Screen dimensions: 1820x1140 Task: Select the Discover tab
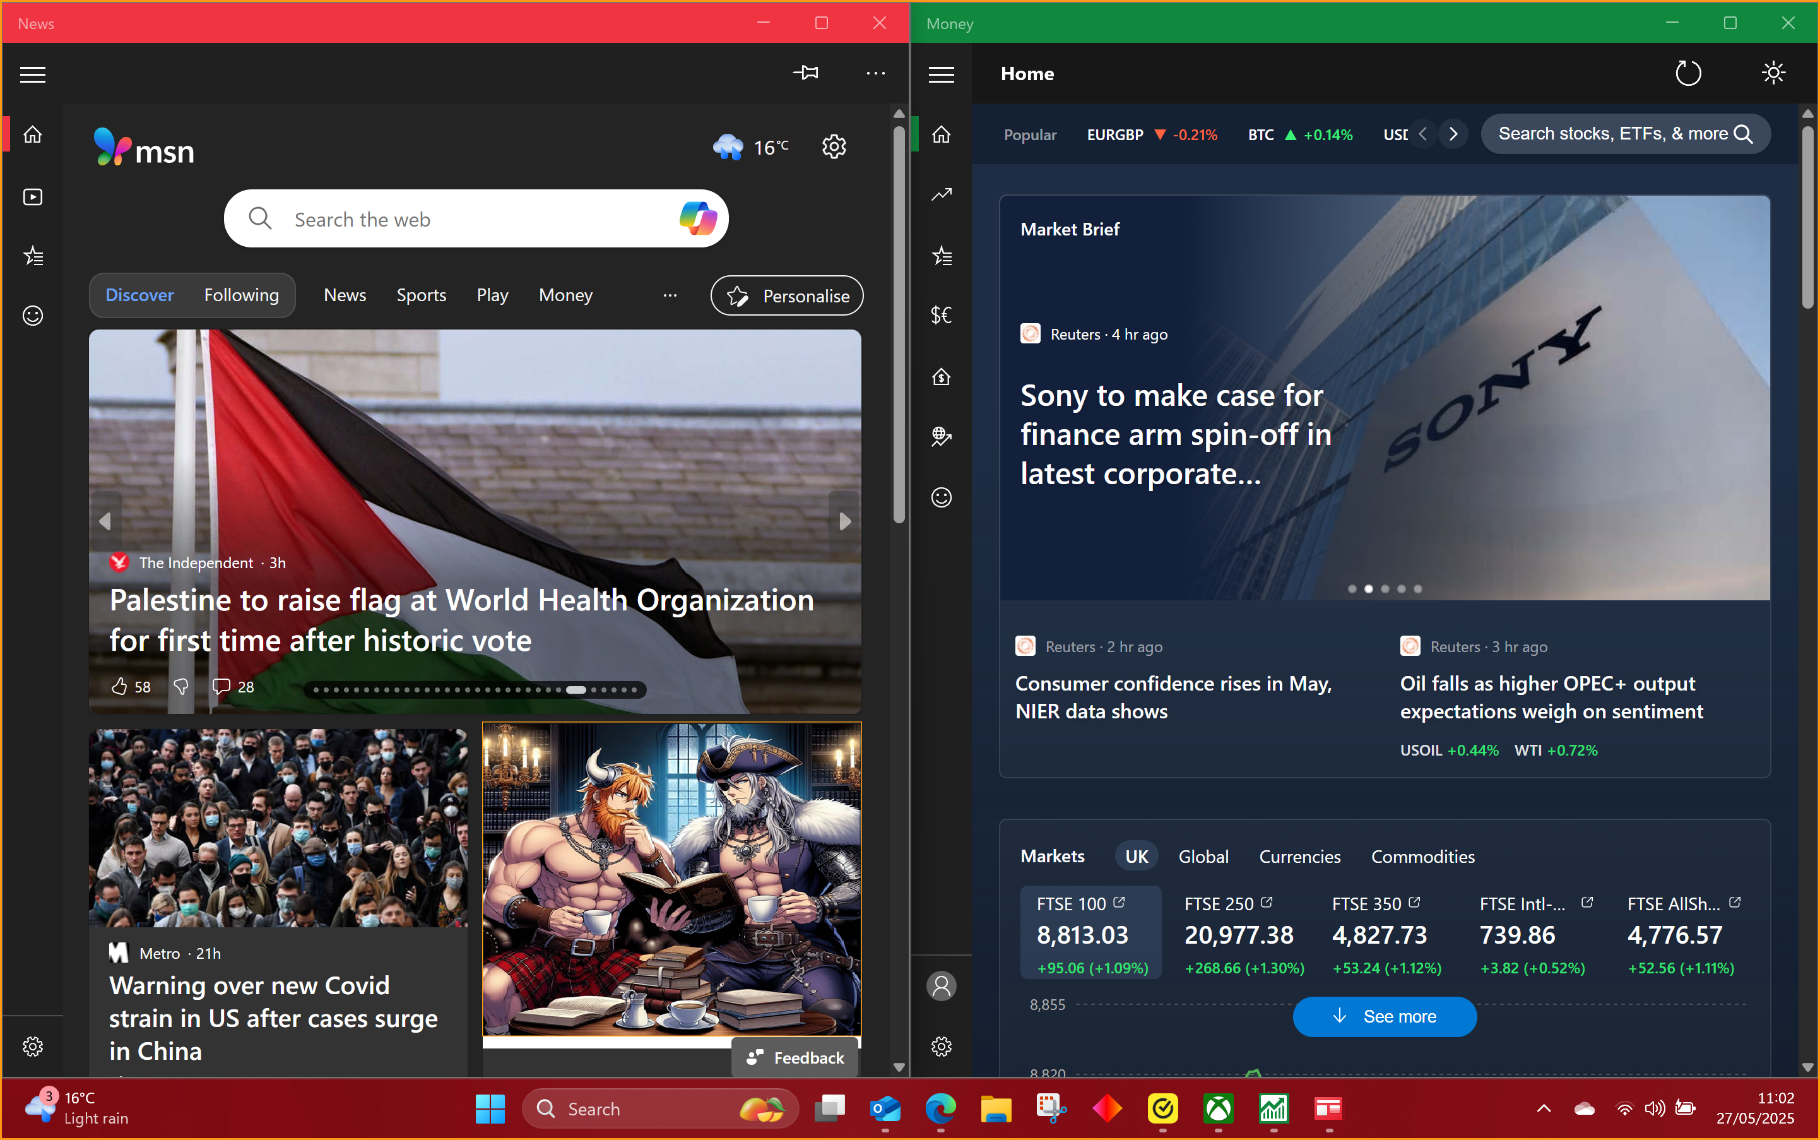click(140, 295)
